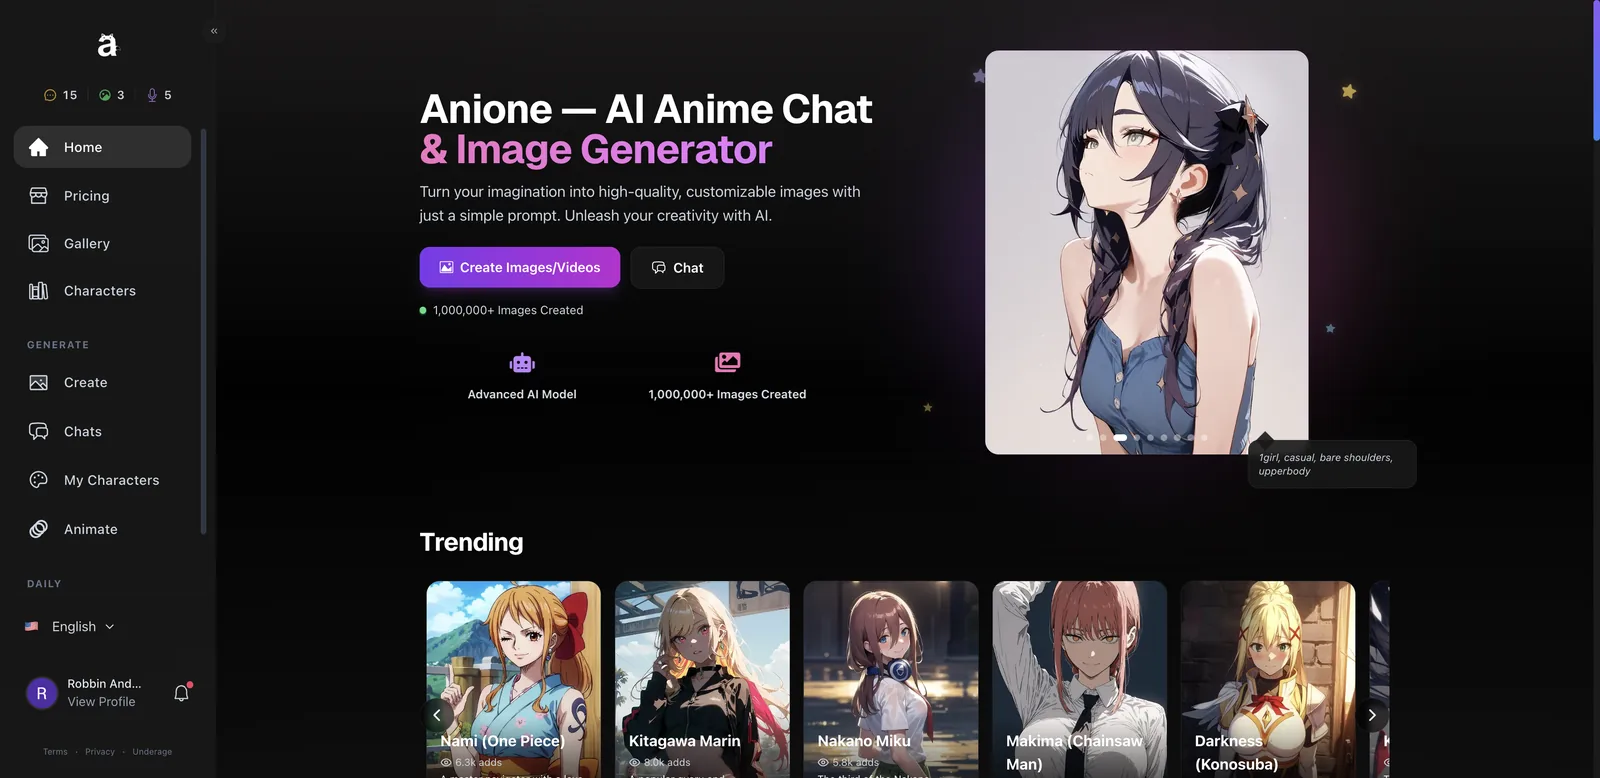1600x778 pixels.
Task: Open the Pricing page
Action: [x=102, y=196]
